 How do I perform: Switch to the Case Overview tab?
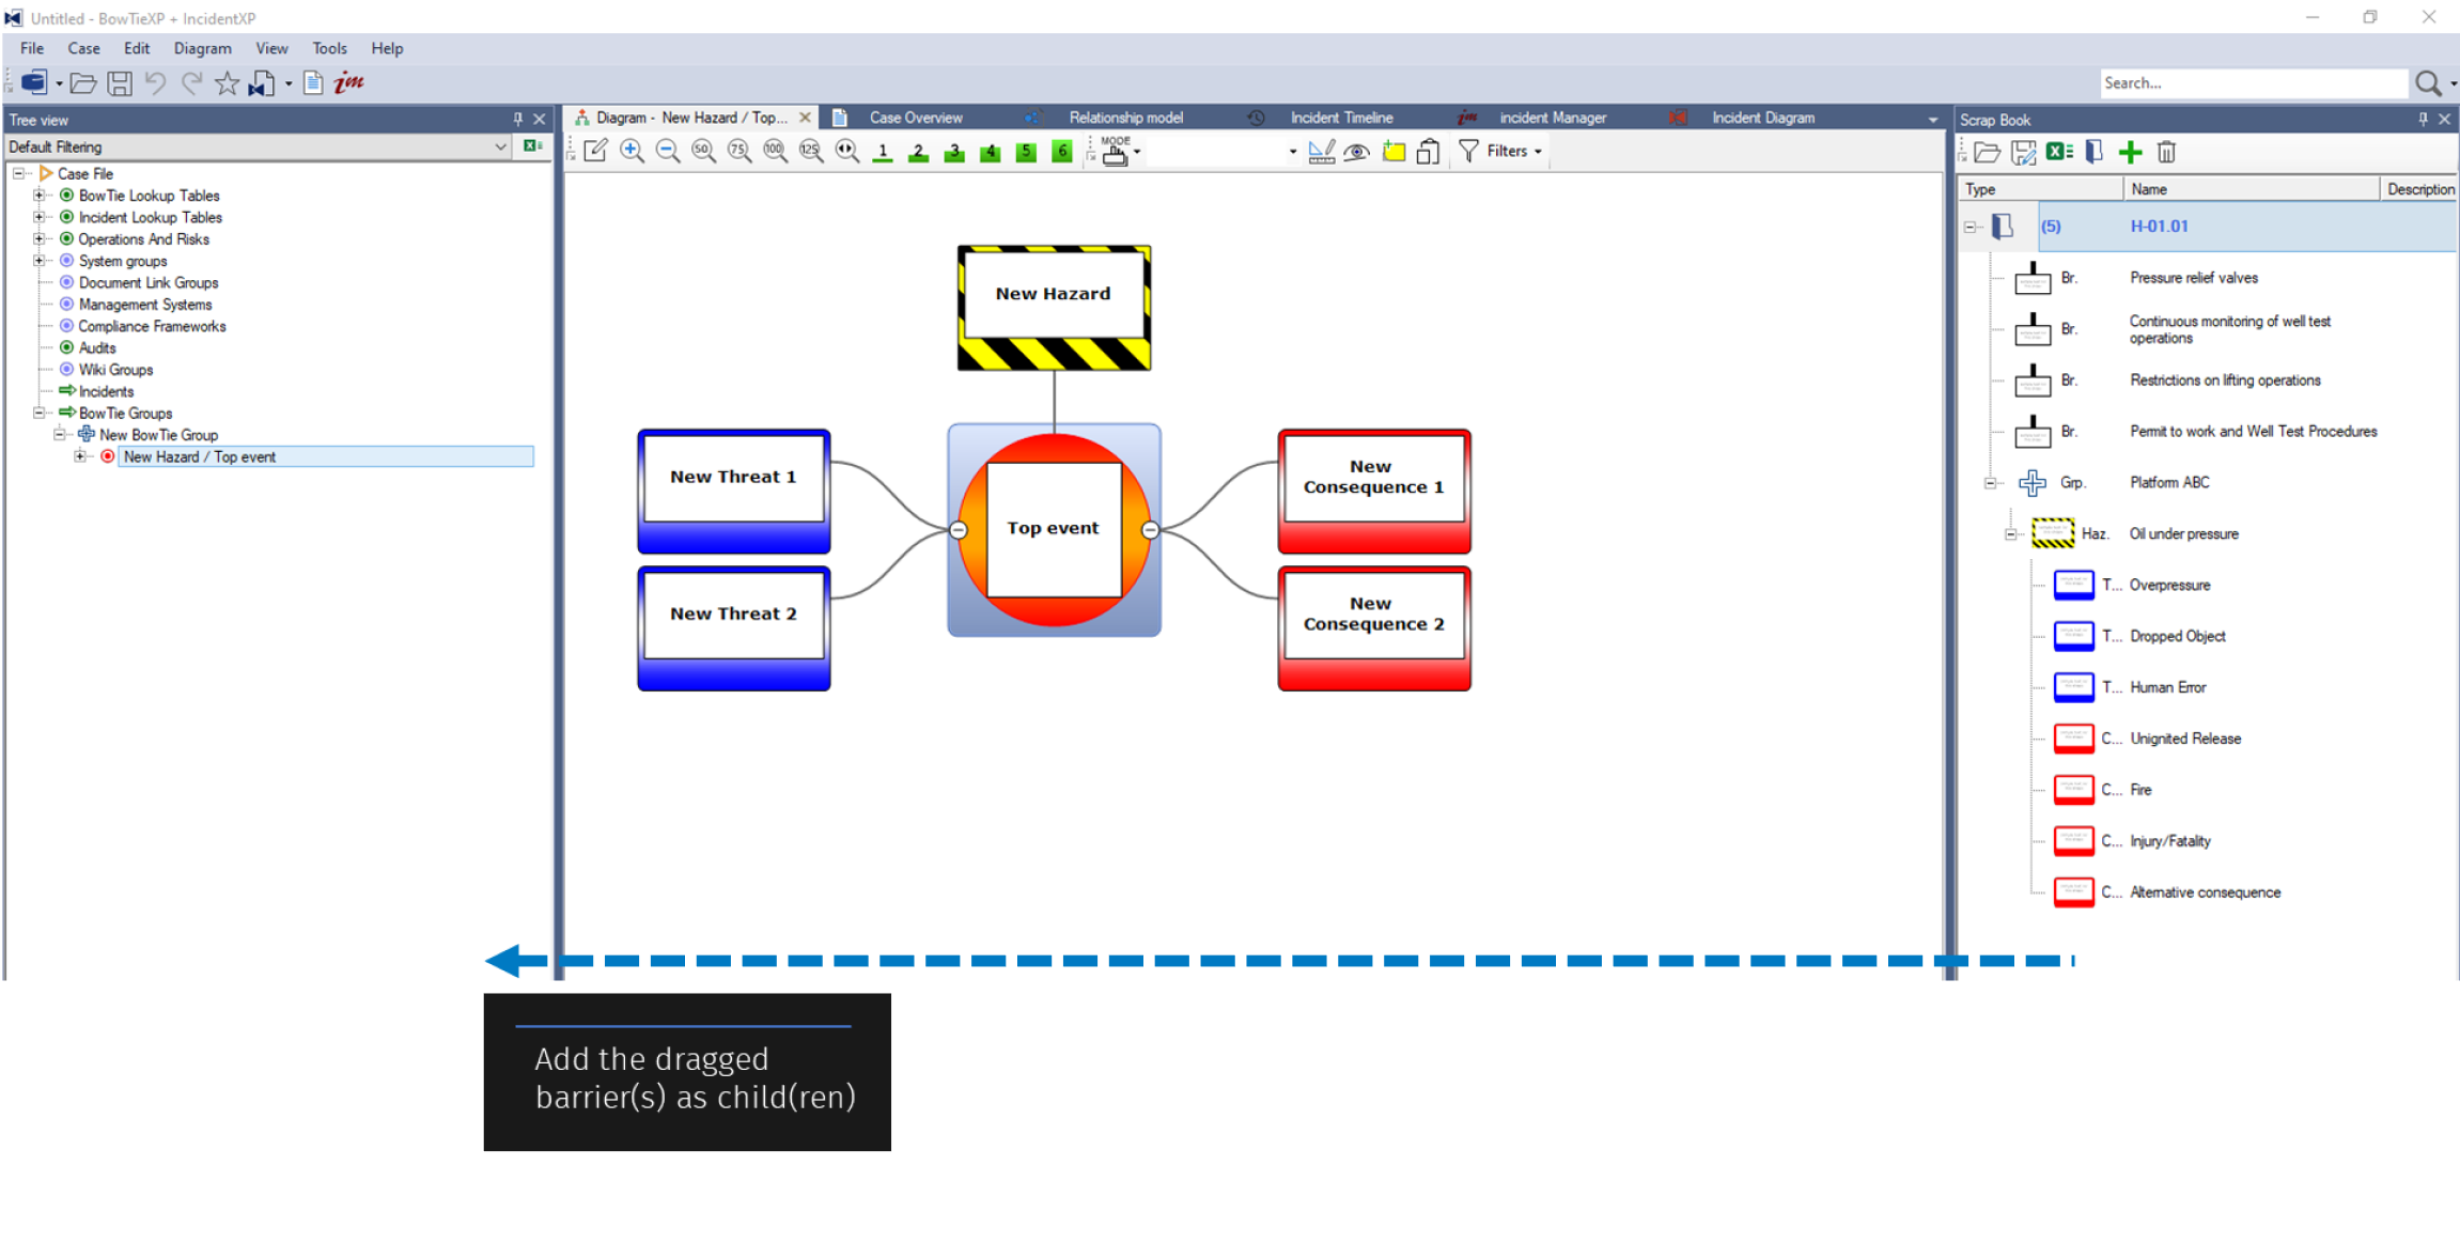click(x=914, y=118)
